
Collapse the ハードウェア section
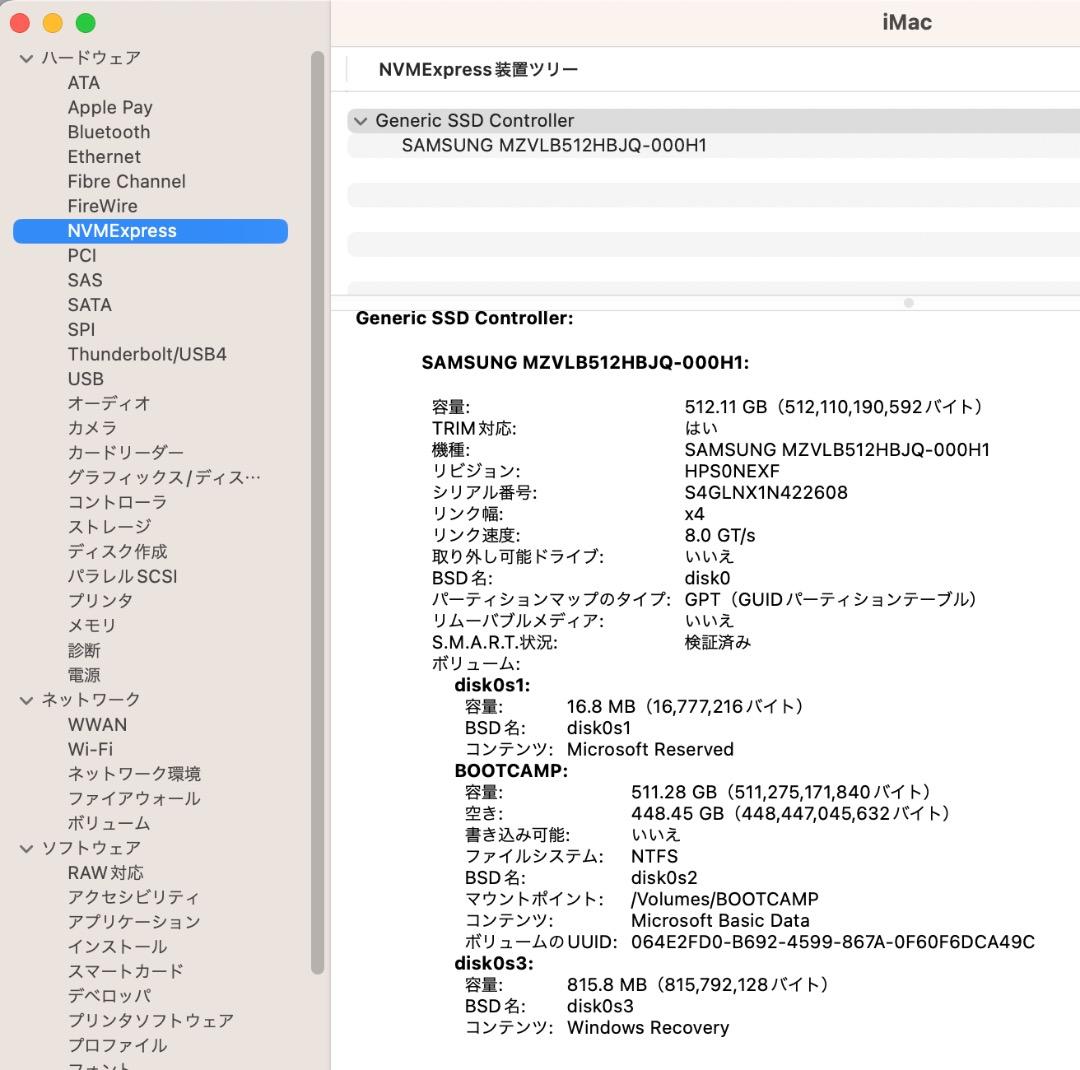click(26, 59)
